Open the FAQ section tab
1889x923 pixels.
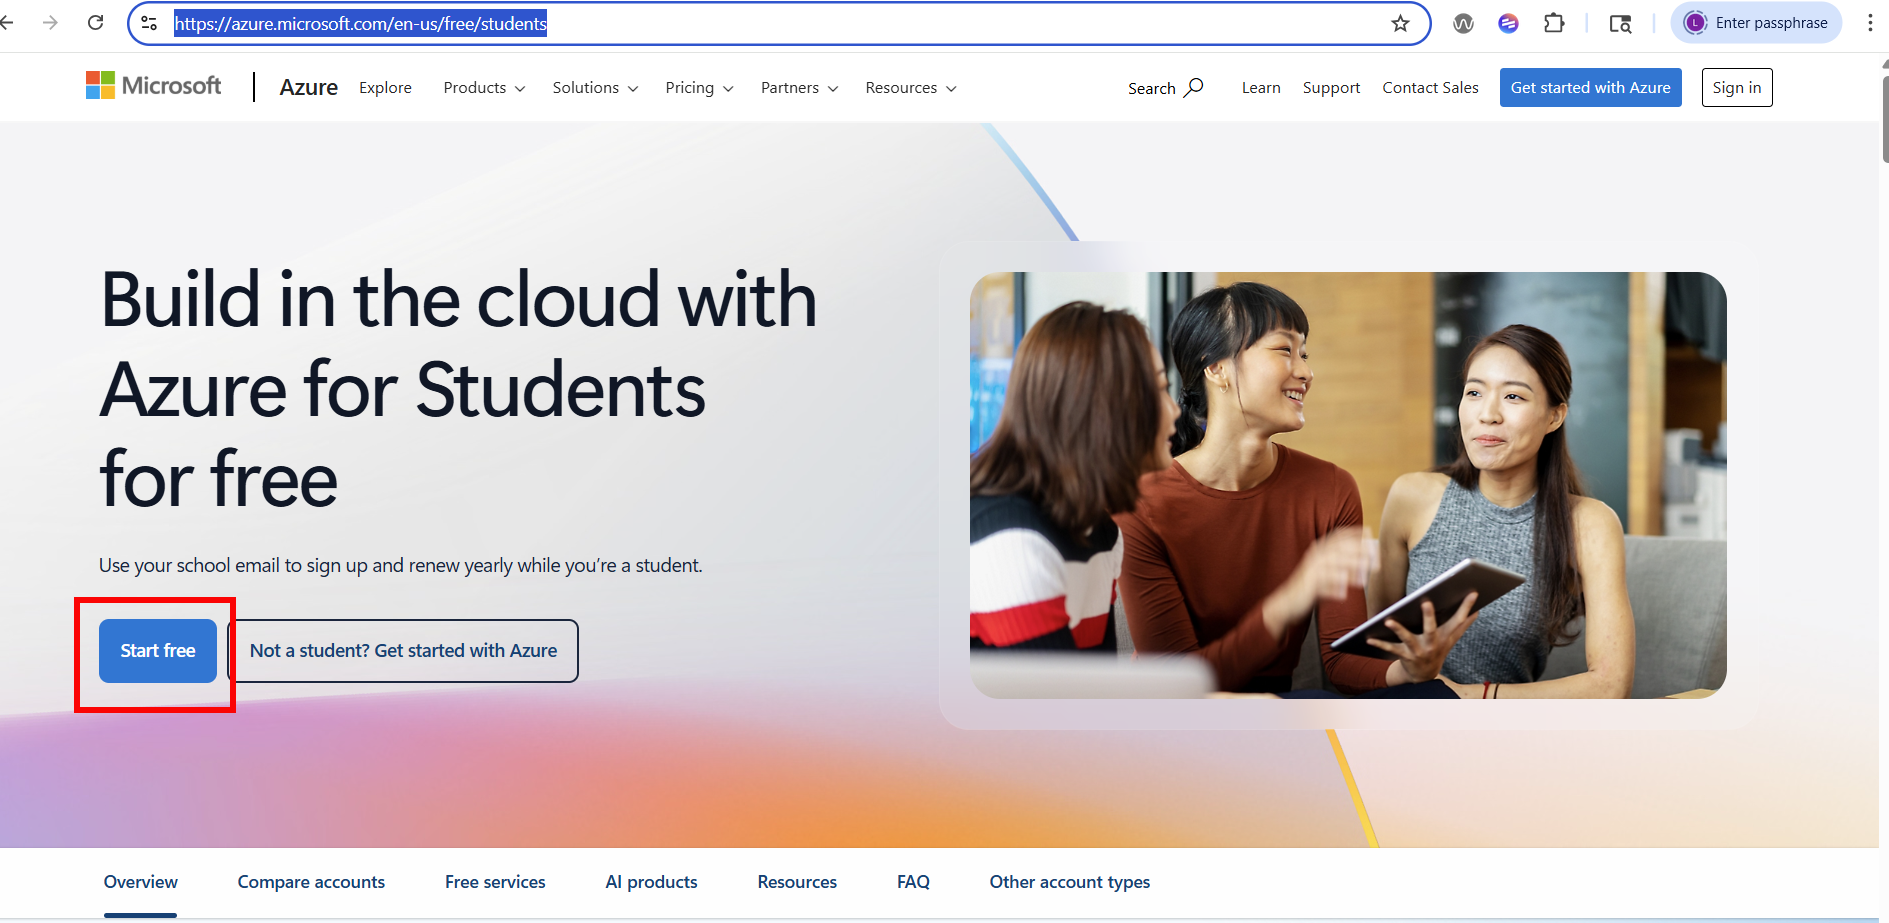(x=912, y=882)
